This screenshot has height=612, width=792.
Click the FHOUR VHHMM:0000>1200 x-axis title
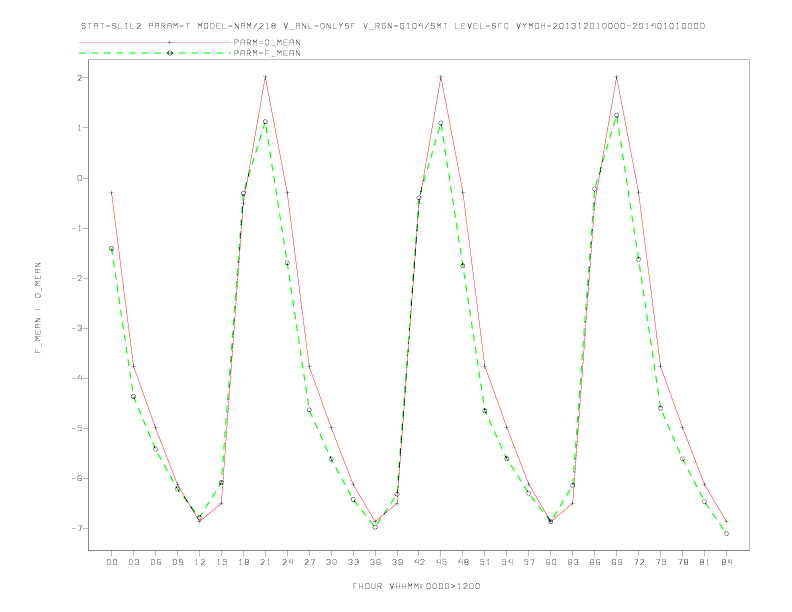(416, 586)
